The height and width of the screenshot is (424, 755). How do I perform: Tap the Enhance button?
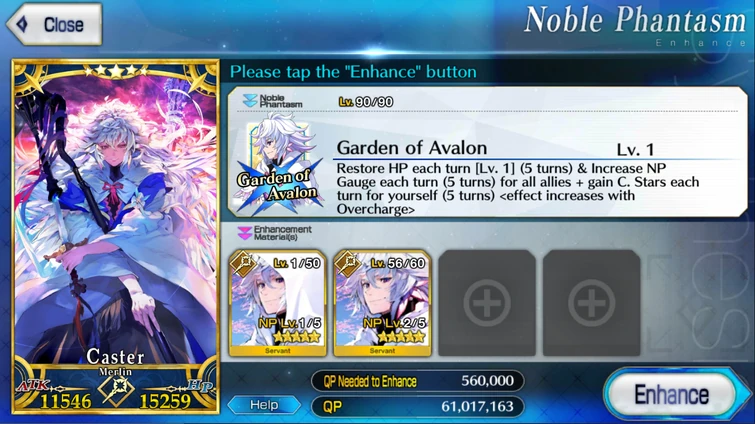coord(672,395)
